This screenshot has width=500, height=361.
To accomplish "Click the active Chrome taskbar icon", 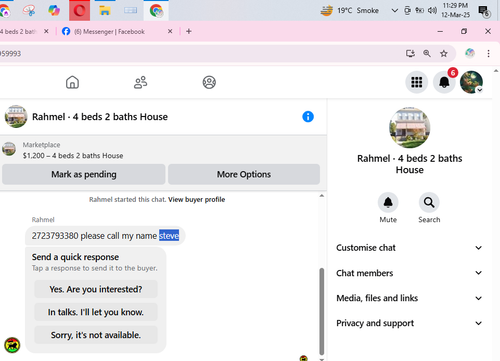I will (x=156, y=11).
